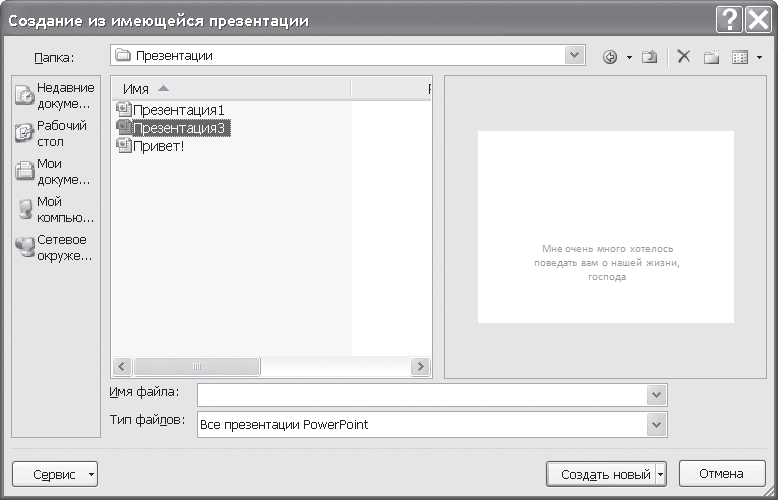This screenshot has width=778, height=500.
Task: Click the Views grid icon
Action: [x=740, y=58]
